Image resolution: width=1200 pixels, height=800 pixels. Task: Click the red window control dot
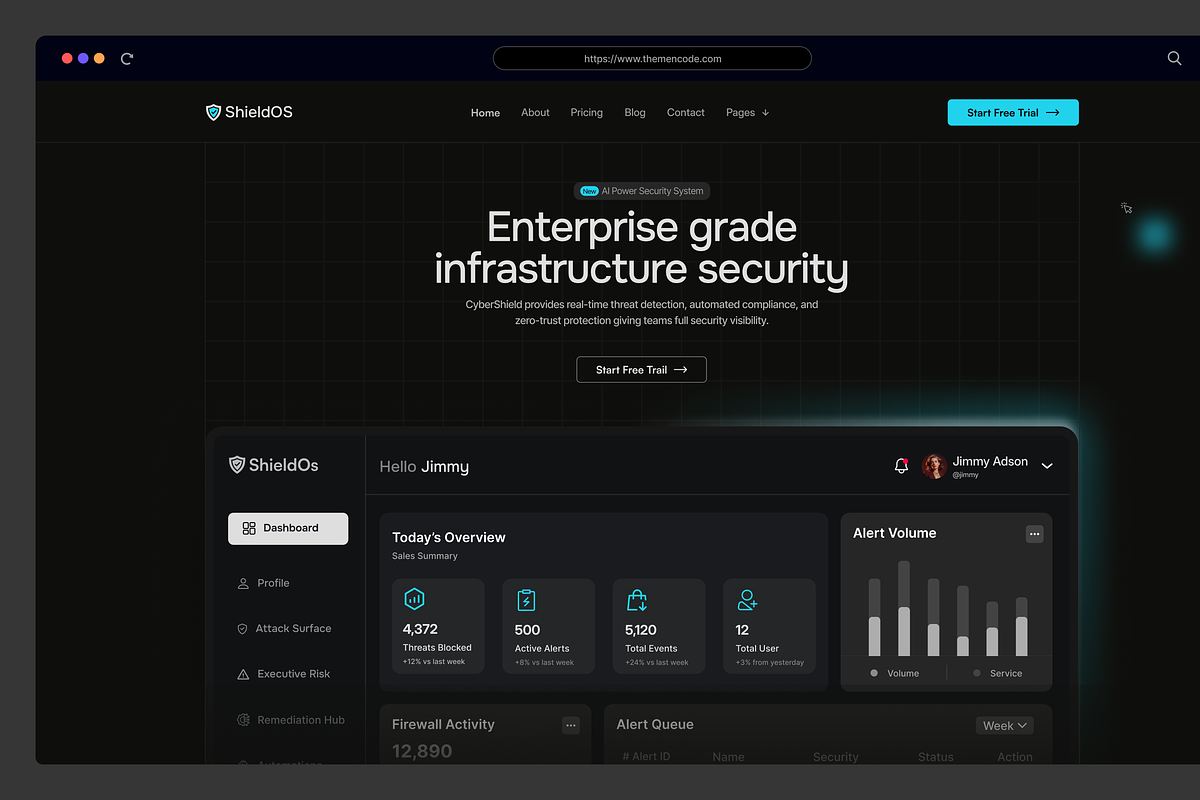tap(67, 59)
